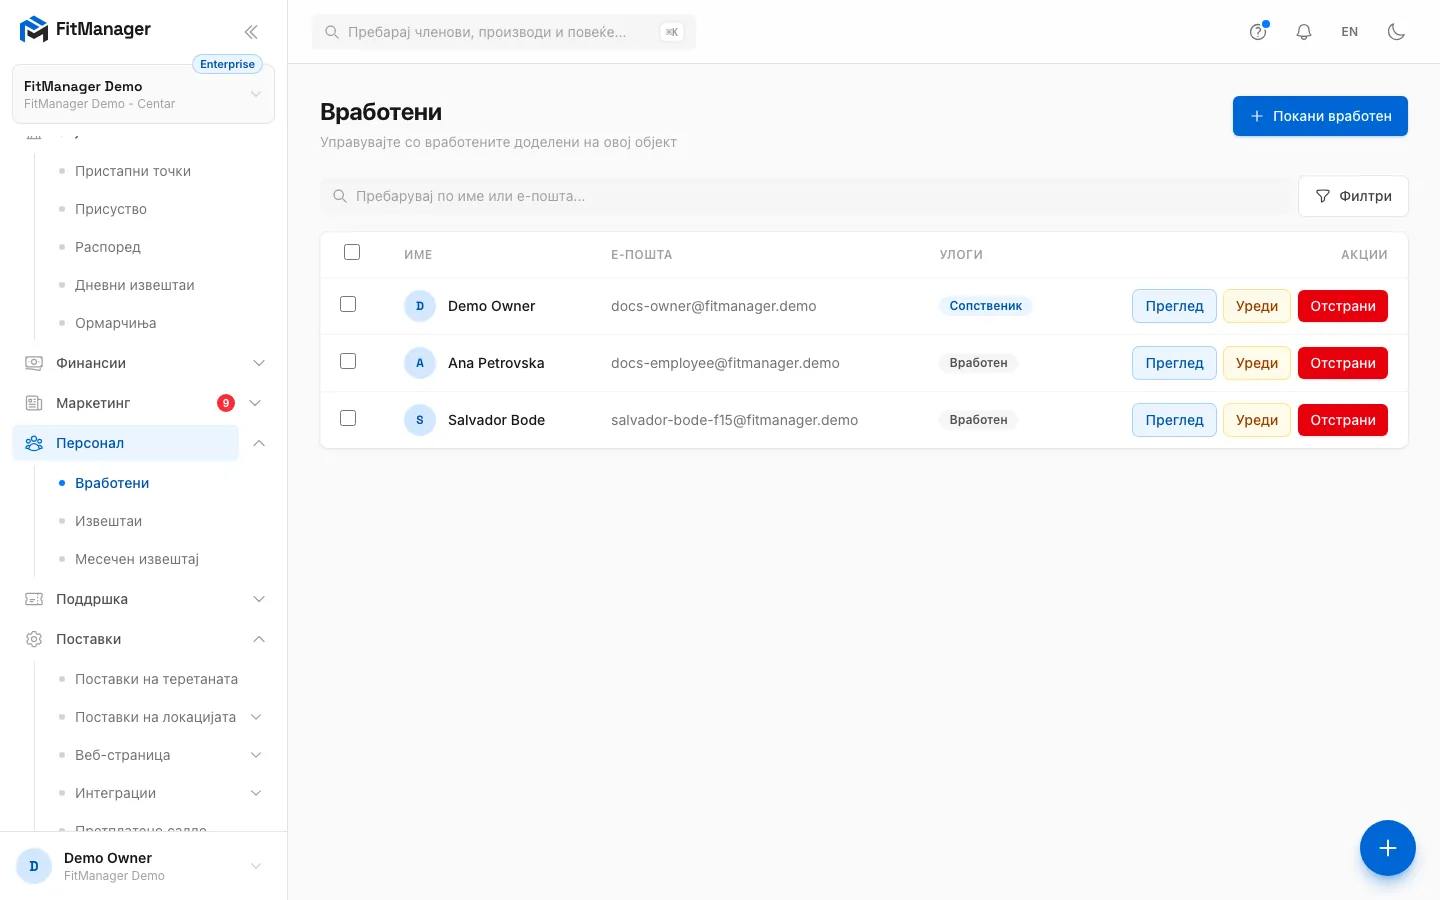
Task: Click Уреди for Ana Petrovska
Action: pyautogui.click(x=1257, y=363)
